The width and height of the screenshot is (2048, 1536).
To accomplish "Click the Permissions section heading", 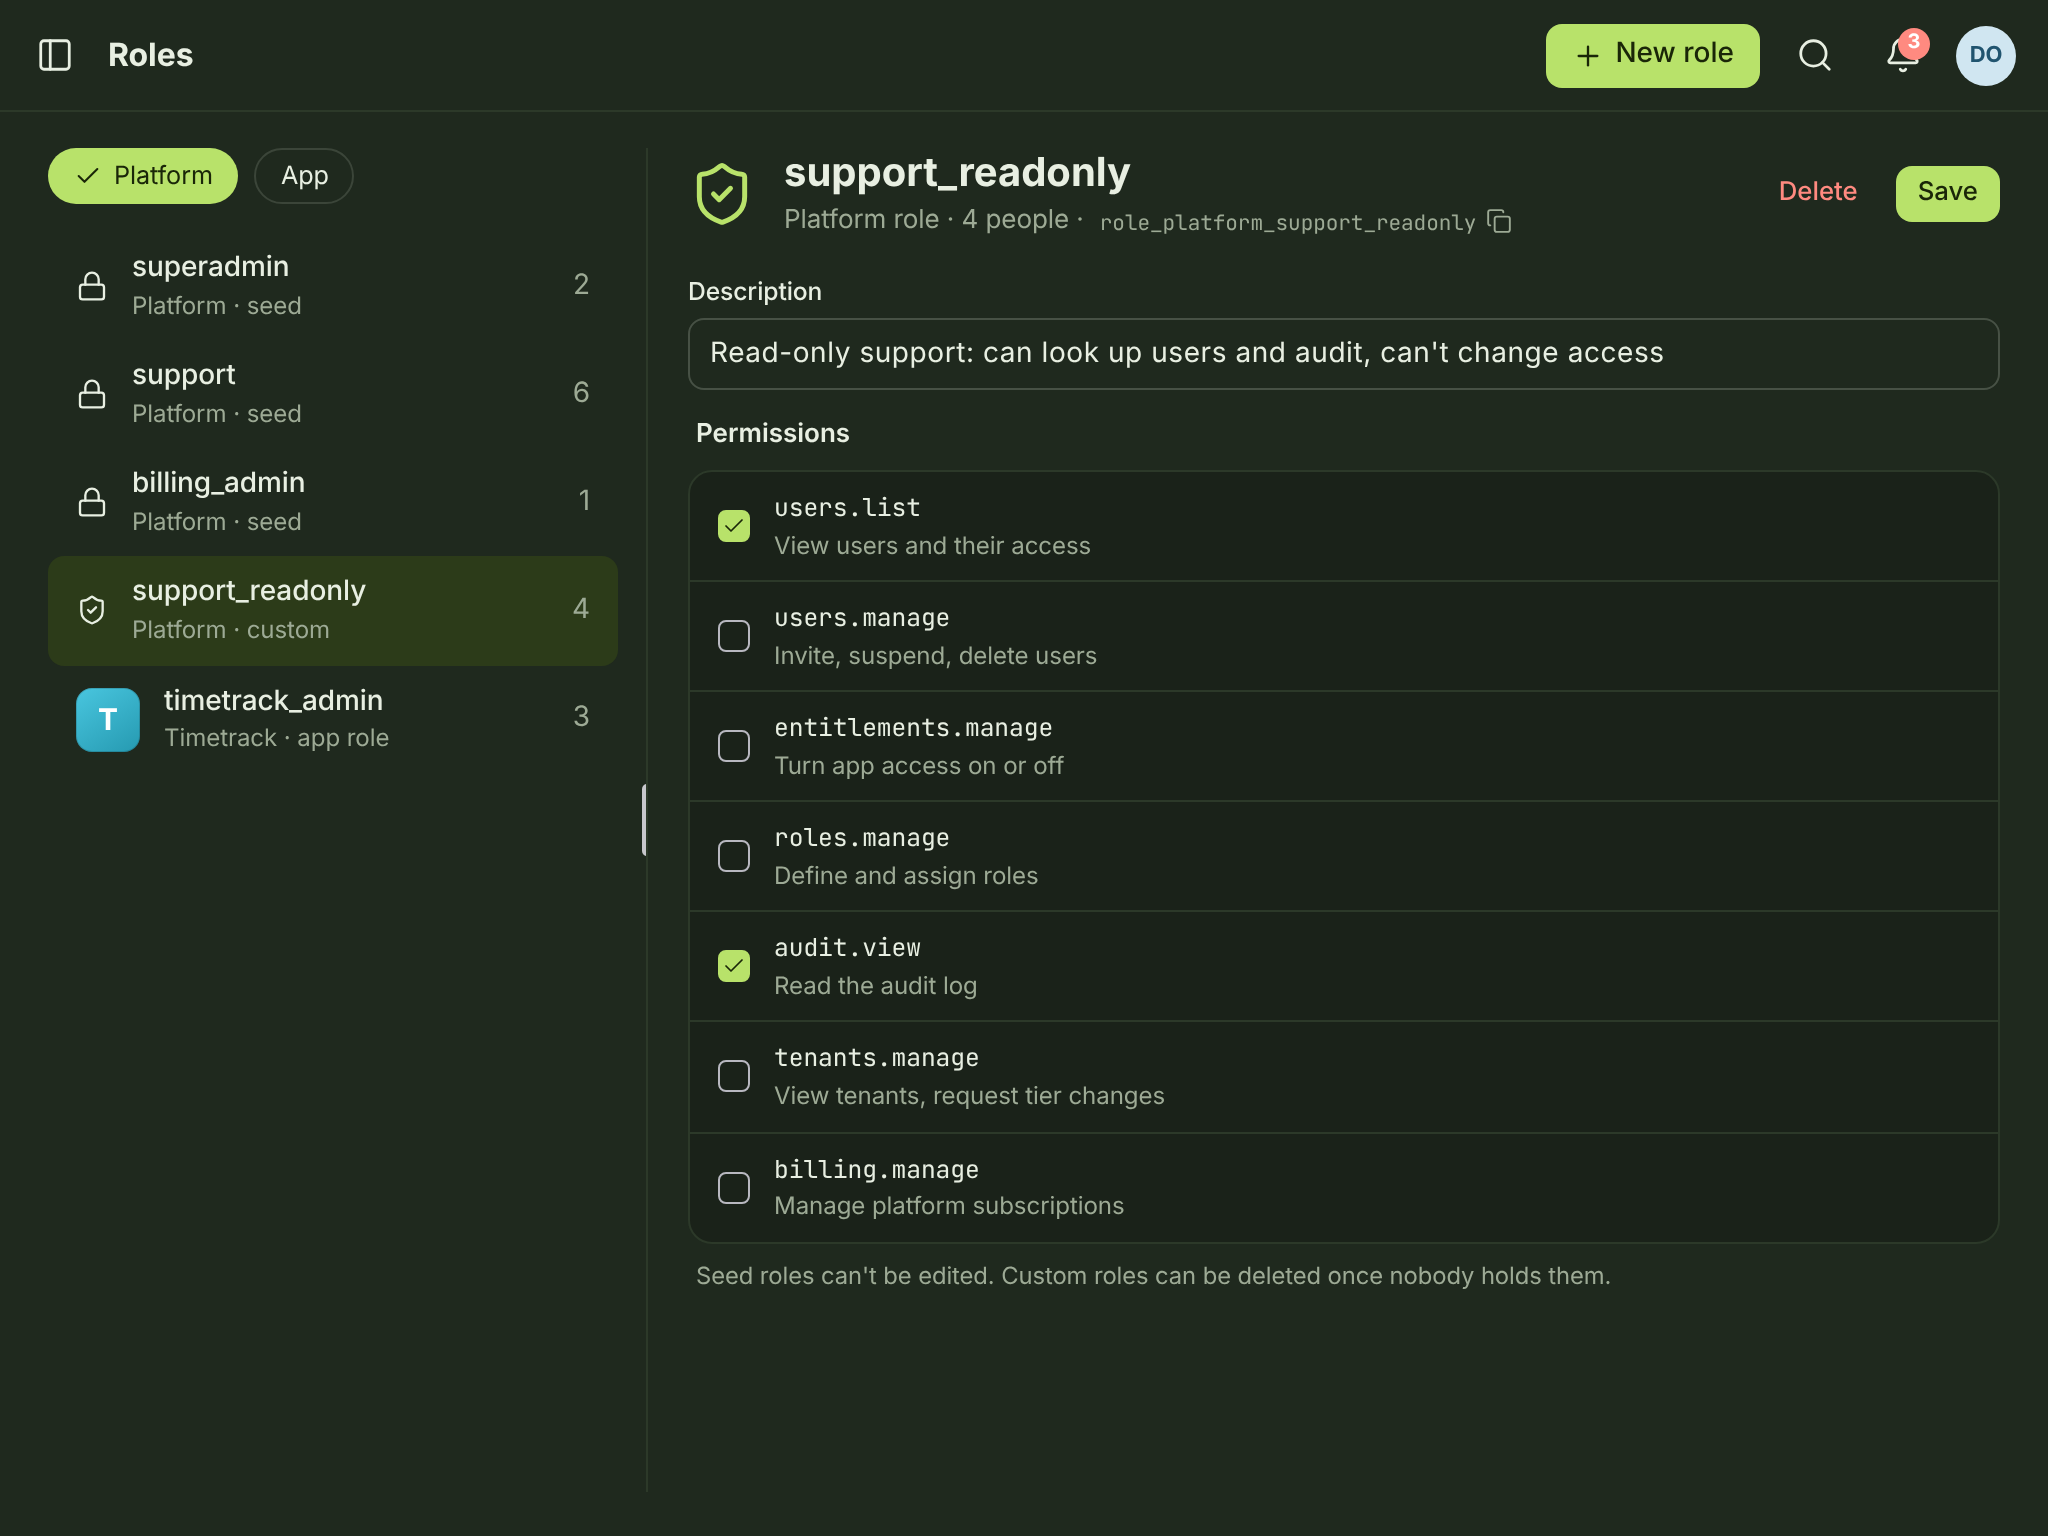I will 772,433.
